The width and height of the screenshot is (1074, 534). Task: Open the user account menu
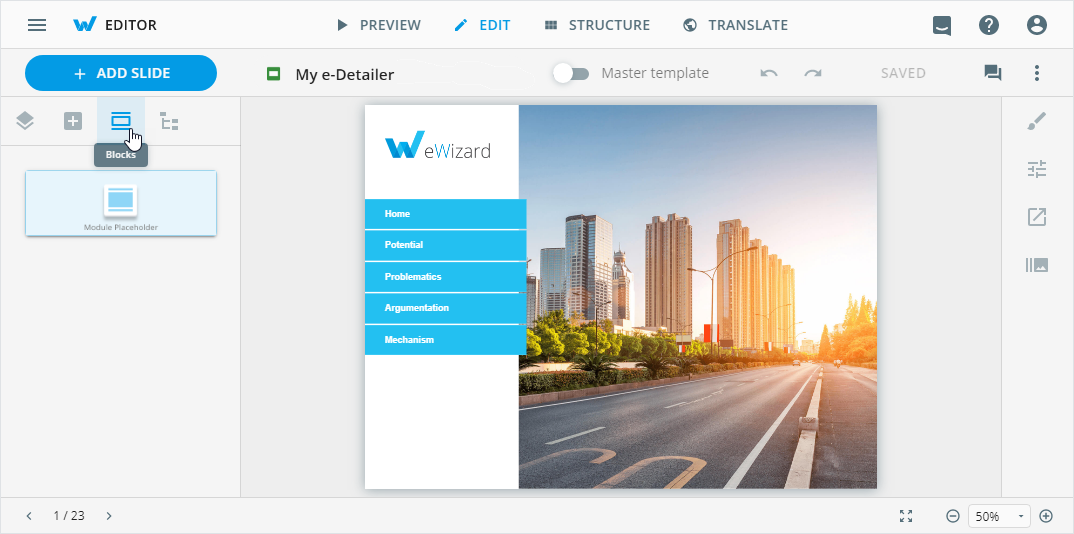pos(1037,25)
